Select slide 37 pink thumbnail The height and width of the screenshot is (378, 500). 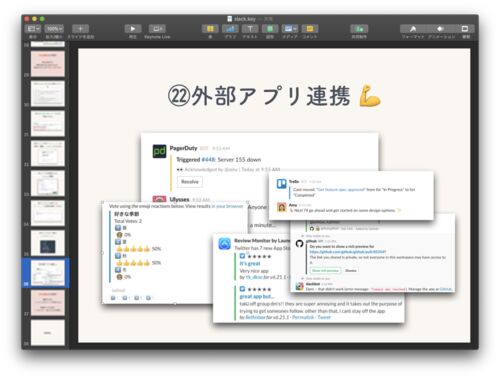48,303
